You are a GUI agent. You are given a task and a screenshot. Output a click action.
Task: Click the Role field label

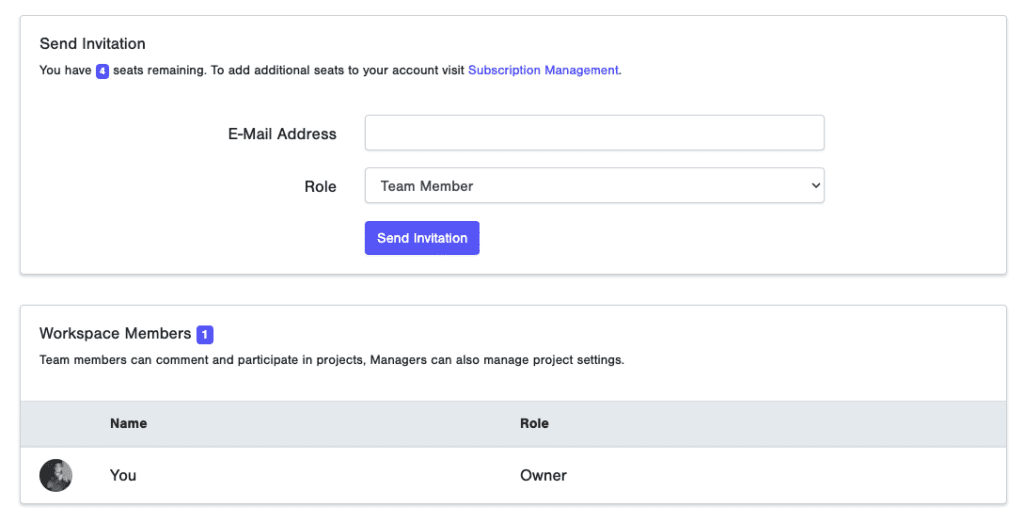(x=321, y=187)
